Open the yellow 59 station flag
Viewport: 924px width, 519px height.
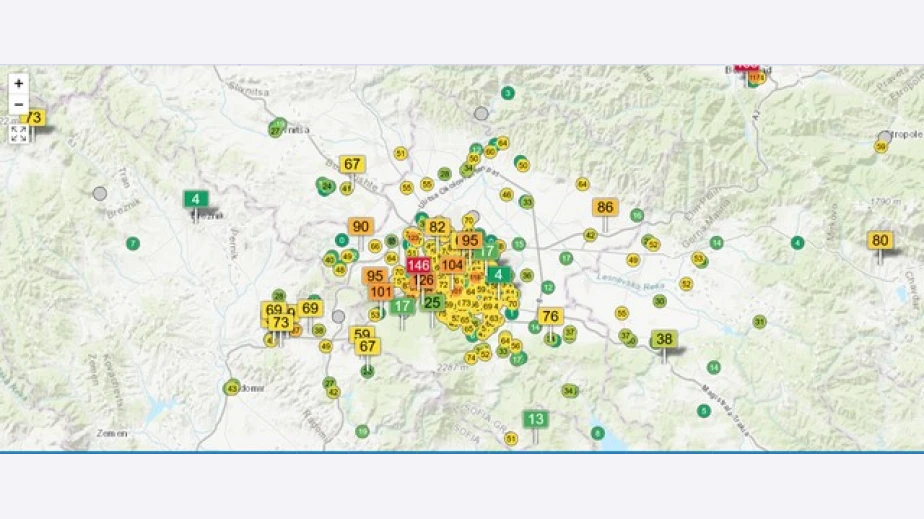361,334
